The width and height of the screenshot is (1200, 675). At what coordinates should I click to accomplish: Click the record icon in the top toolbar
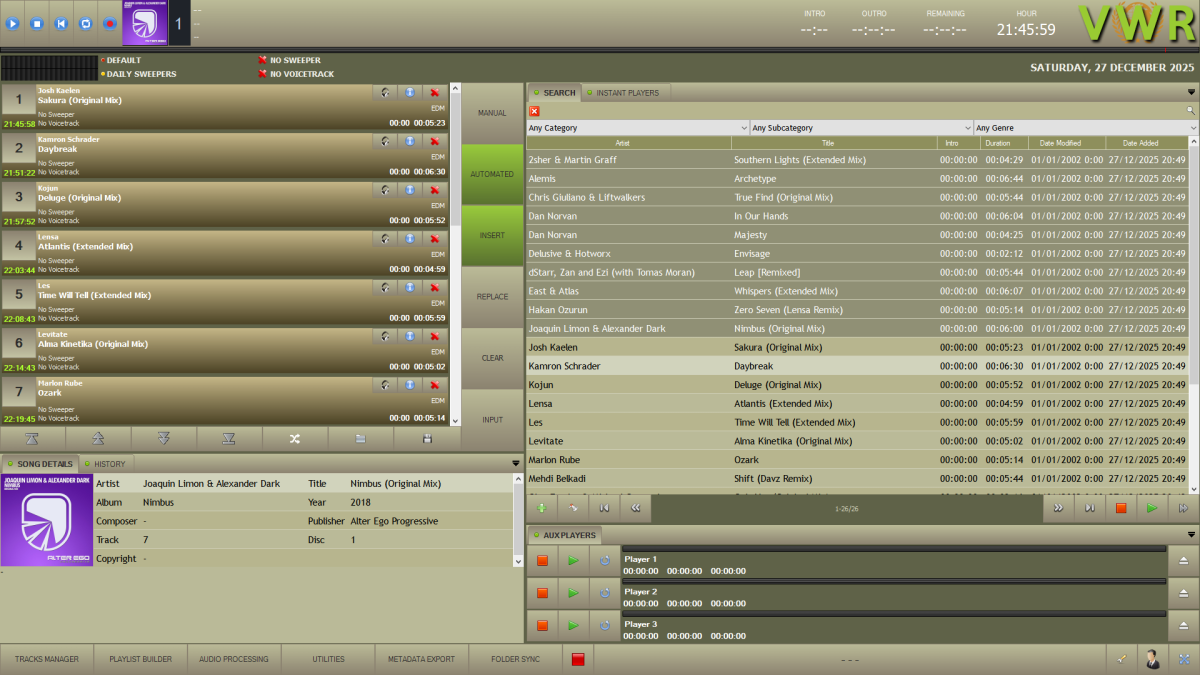(x=109, y=23)
